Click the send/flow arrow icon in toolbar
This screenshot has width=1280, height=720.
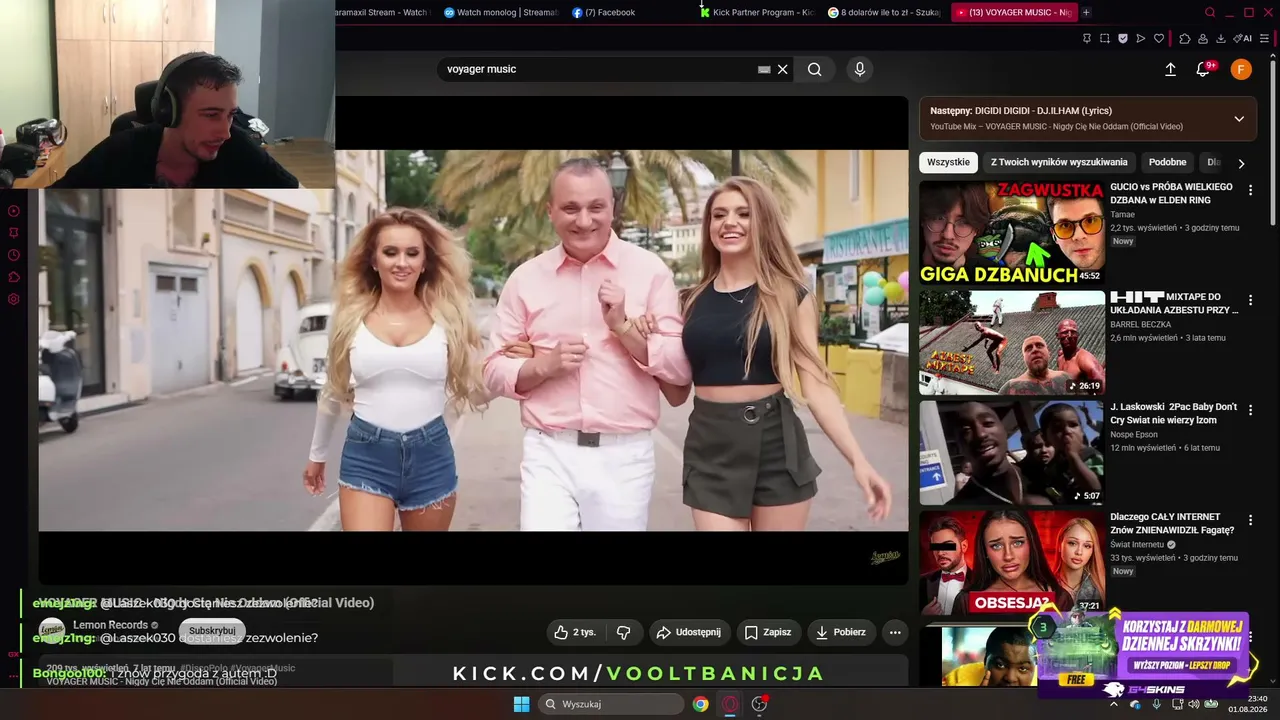click(1141, 38)
